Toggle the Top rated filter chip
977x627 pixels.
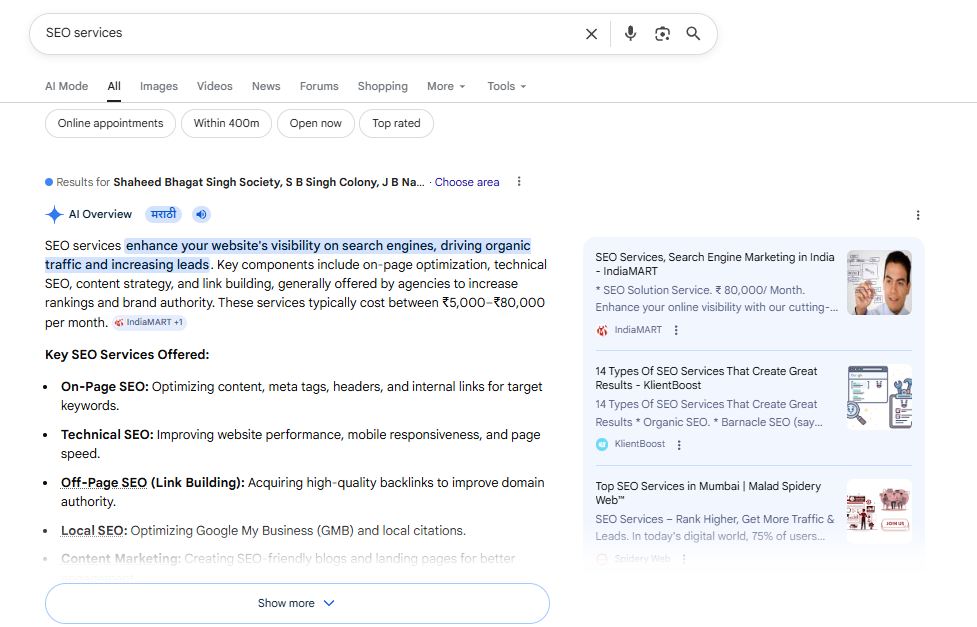(396, 123)
